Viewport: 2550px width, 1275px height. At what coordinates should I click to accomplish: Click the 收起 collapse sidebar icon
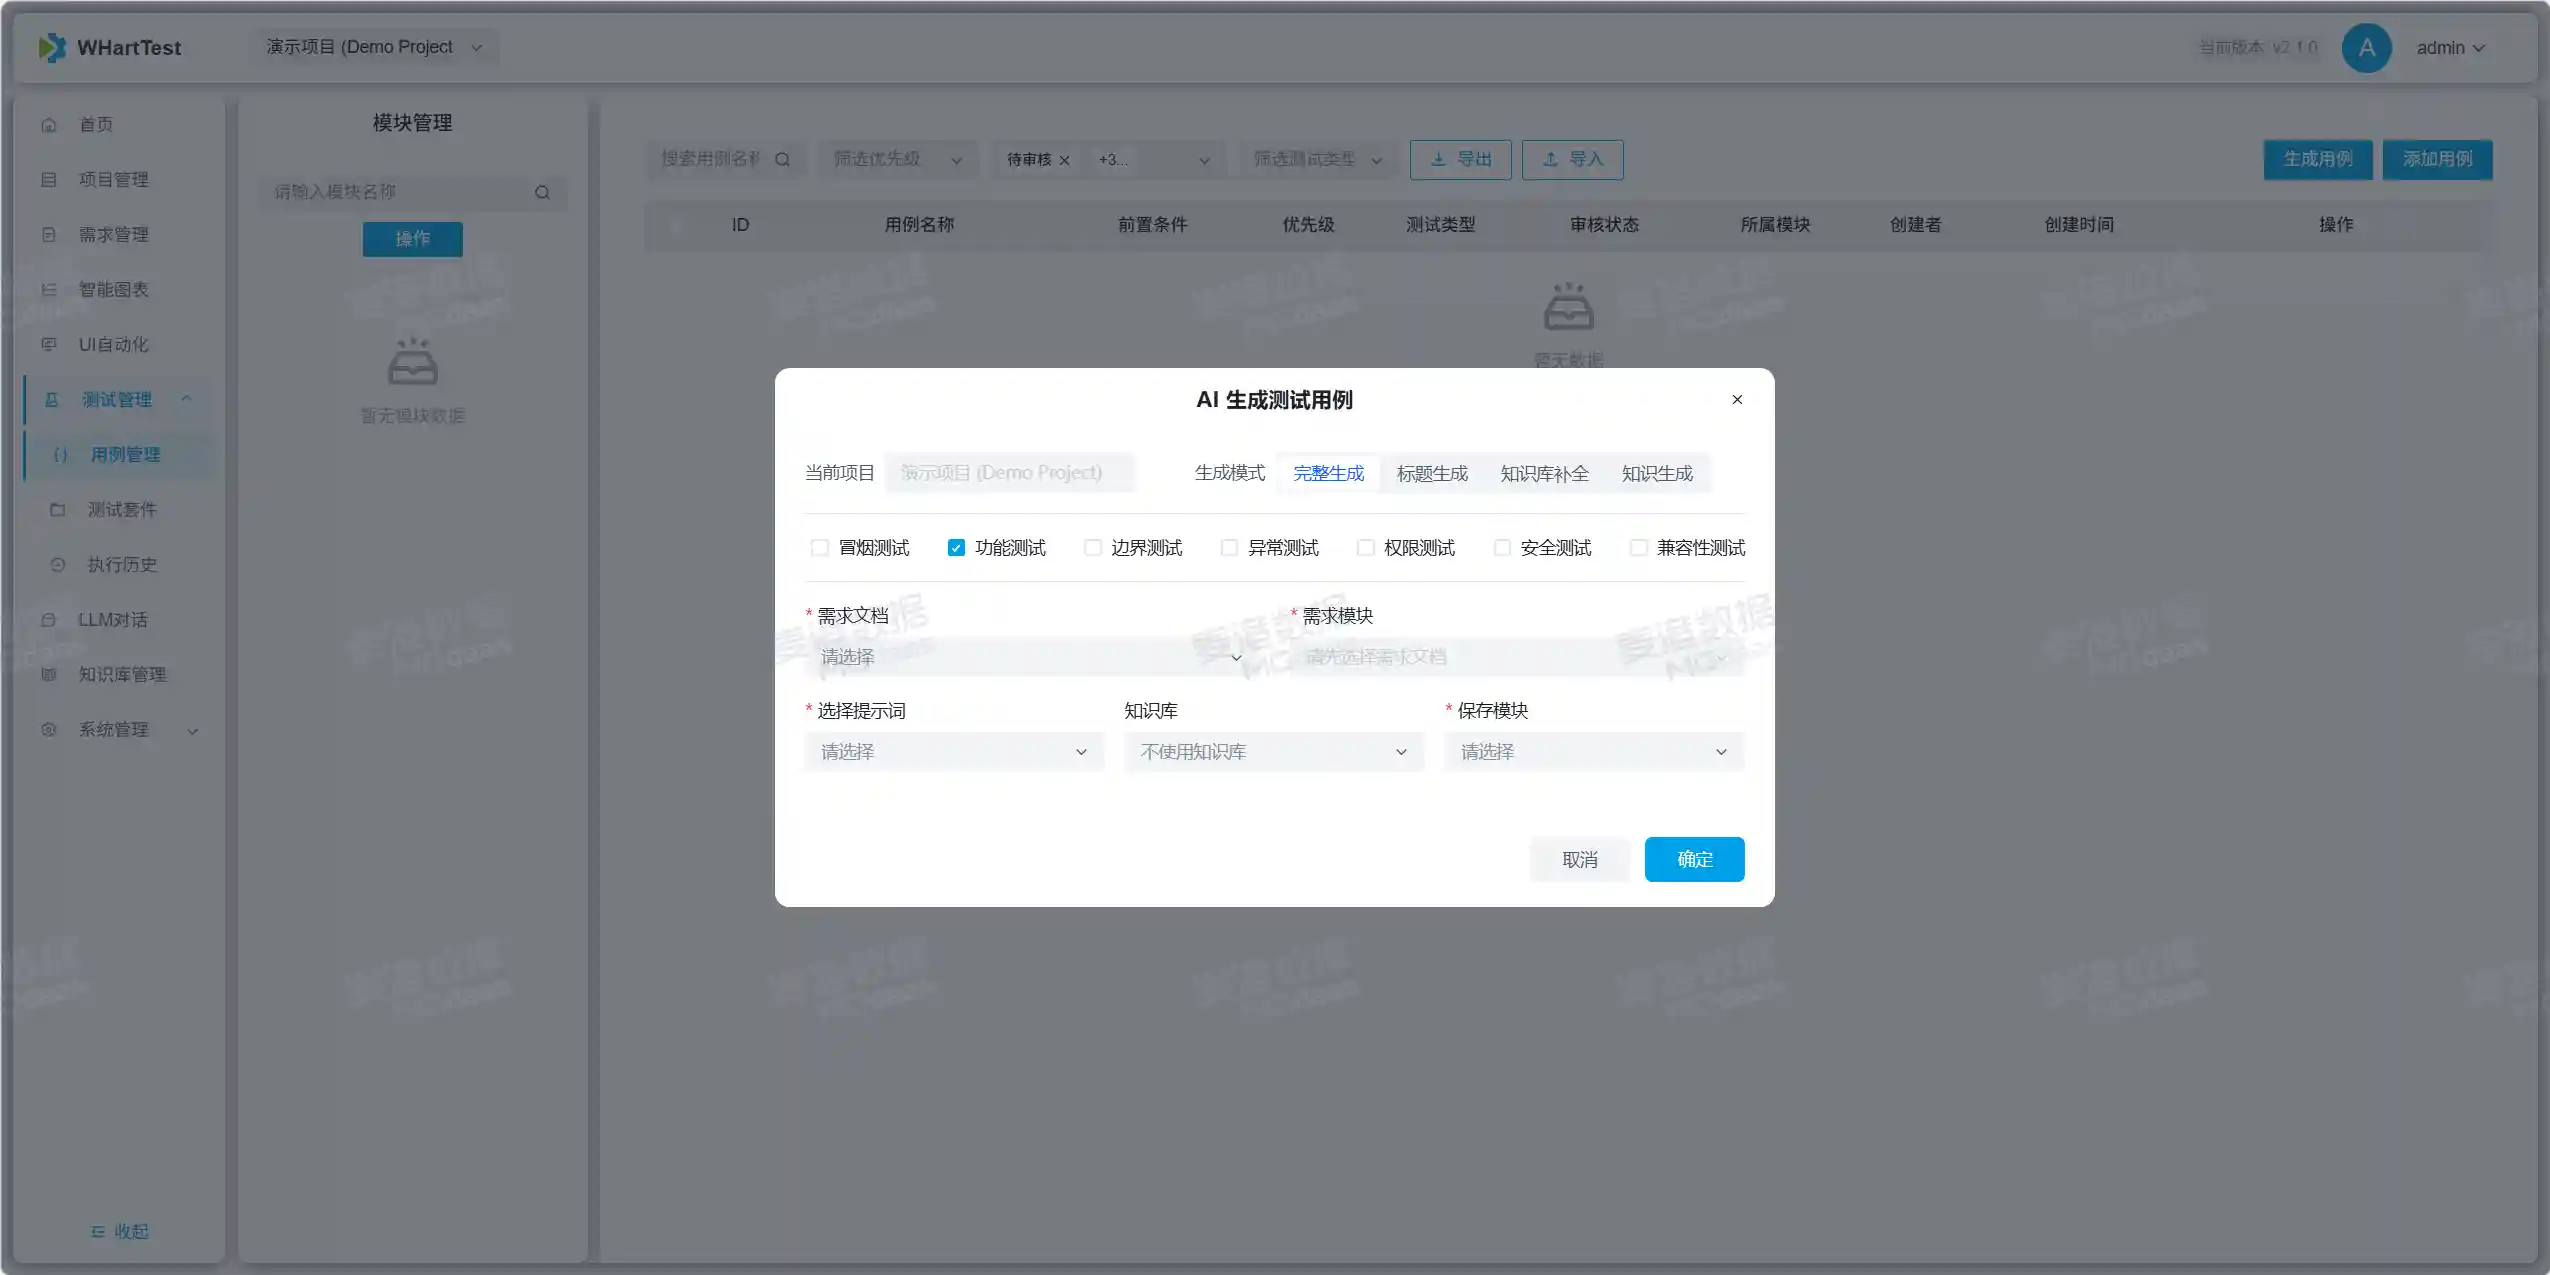[98, 1231]
